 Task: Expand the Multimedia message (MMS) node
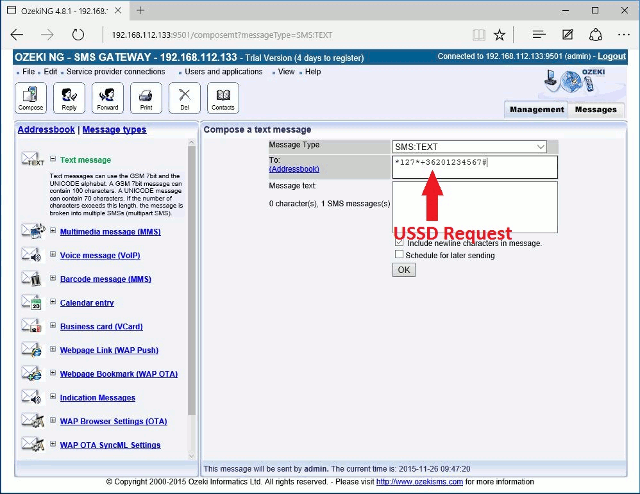(53, 231)
